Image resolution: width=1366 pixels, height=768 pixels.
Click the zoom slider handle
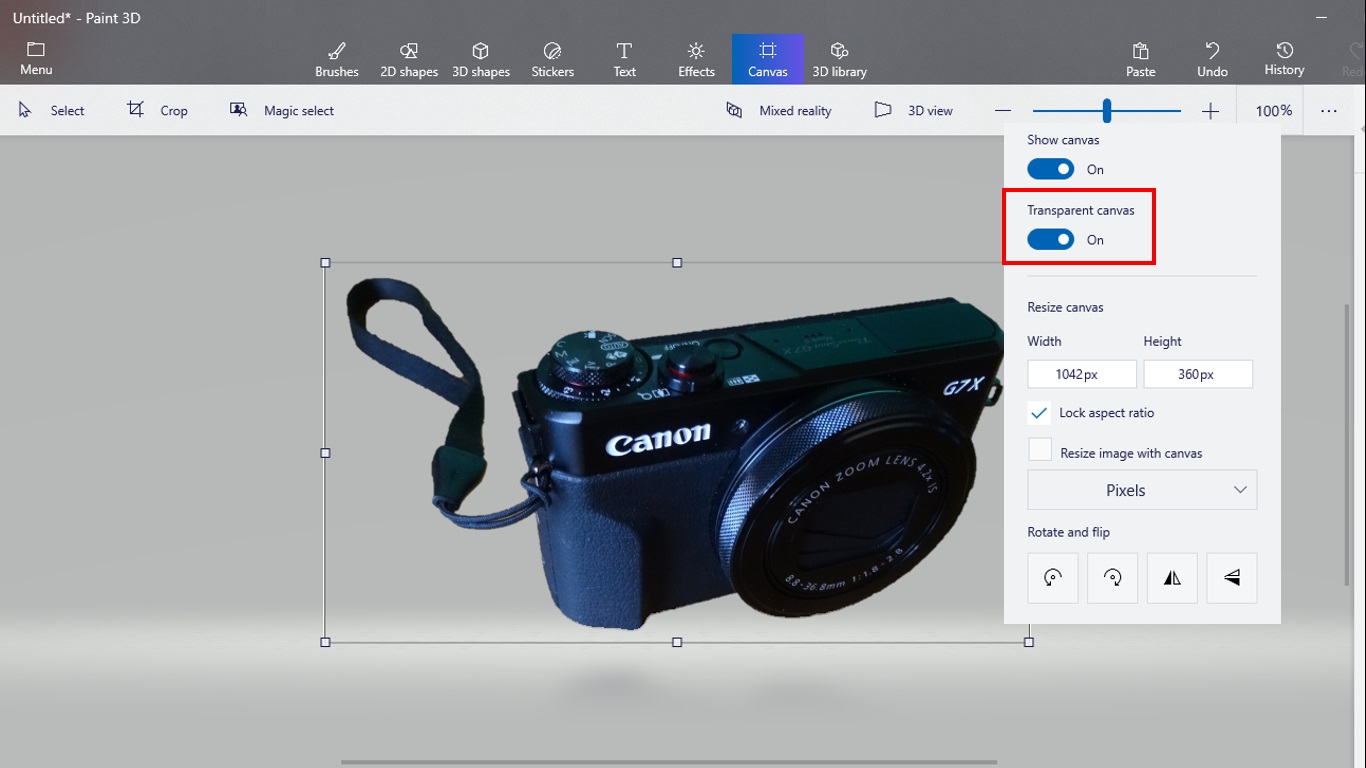pyautogui.click(x=1107, y=110)
